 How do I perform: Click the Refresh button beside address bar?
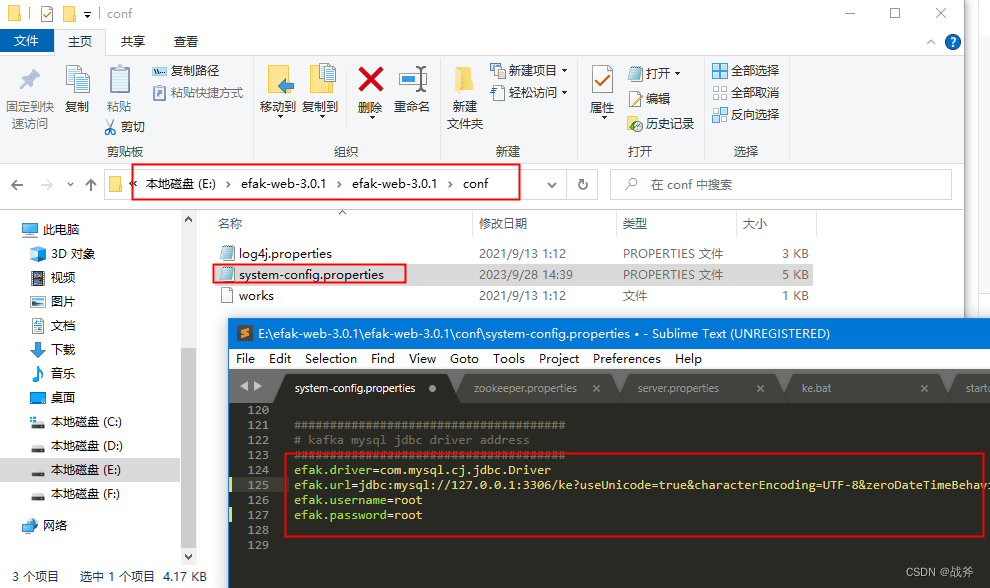pos(583,184)
